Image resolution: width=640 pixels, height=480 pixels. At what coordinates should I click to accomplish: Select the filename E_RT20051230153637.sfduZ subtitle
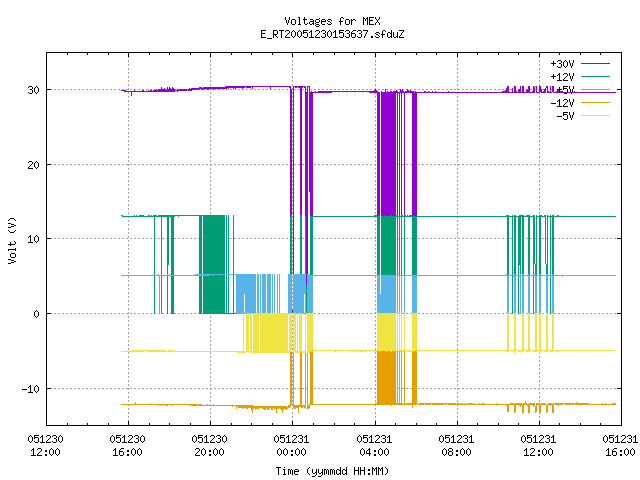[x=332, y=34]
